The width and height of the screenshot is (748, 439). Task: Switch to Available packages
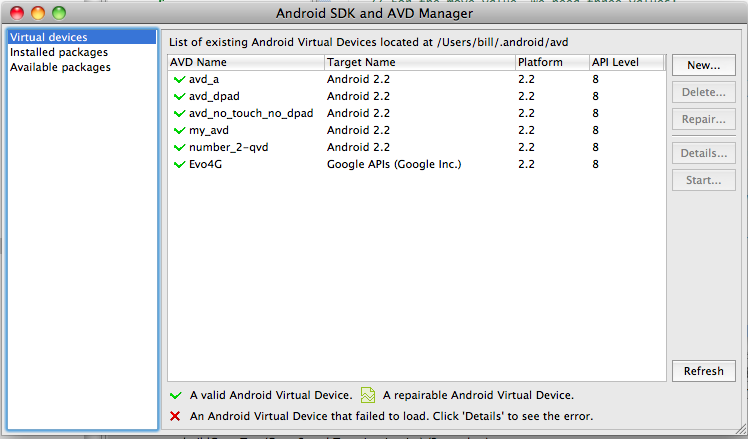pos(60,68)
